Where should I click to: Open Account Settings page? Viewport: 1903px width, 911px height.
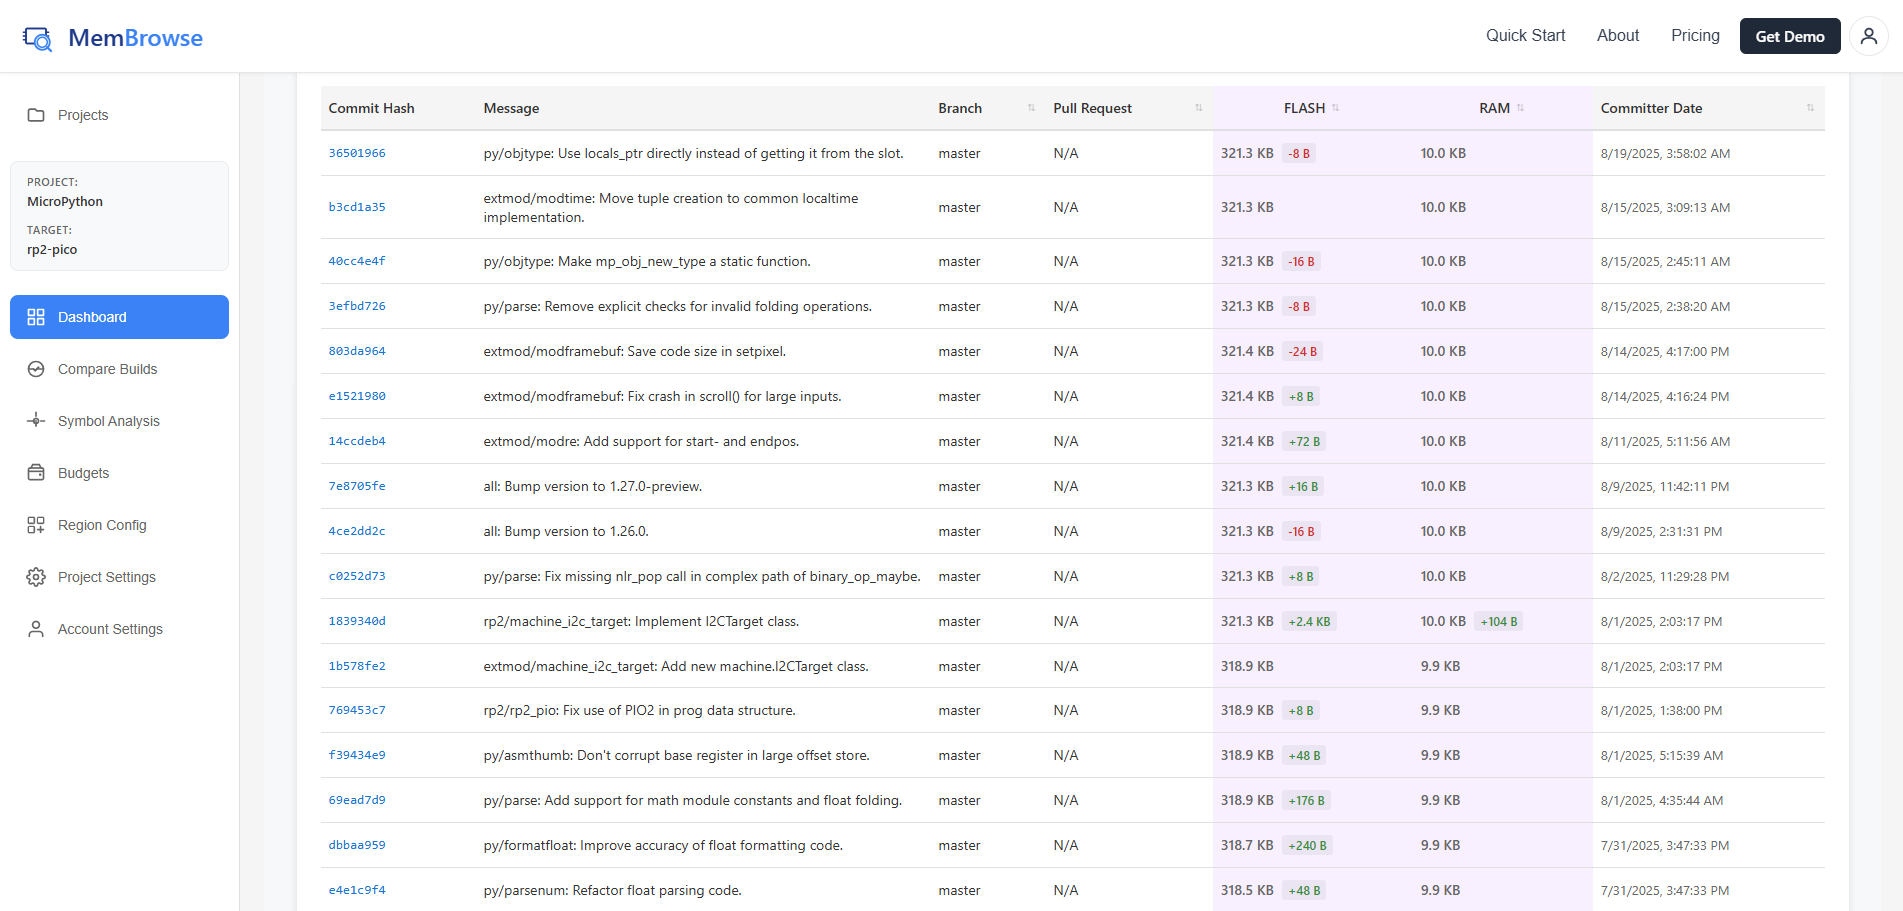tap(119, 629)
